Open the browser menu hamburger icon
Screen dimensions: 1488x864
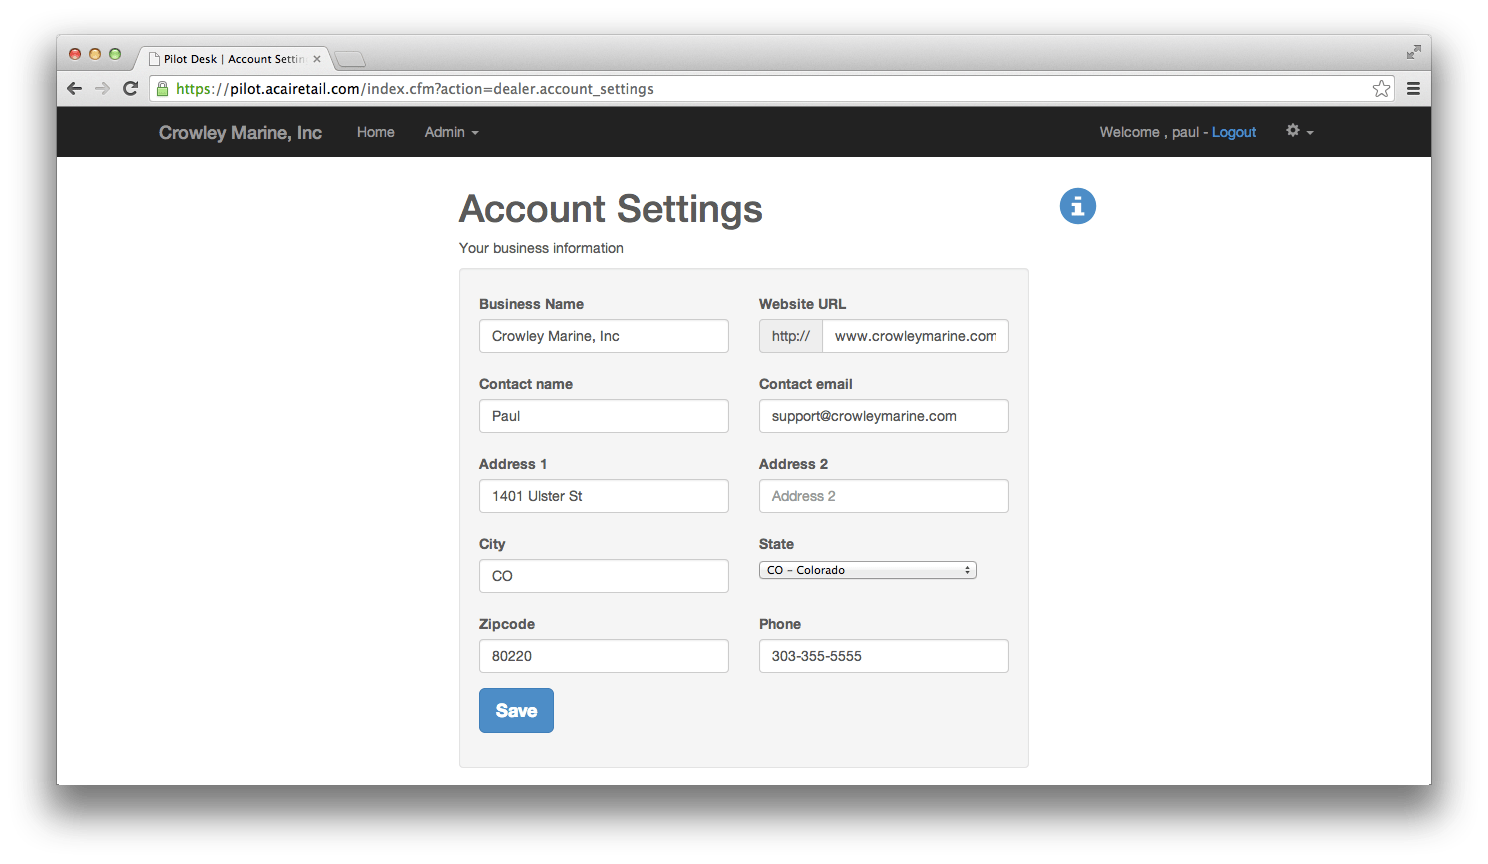[1413, 88]
